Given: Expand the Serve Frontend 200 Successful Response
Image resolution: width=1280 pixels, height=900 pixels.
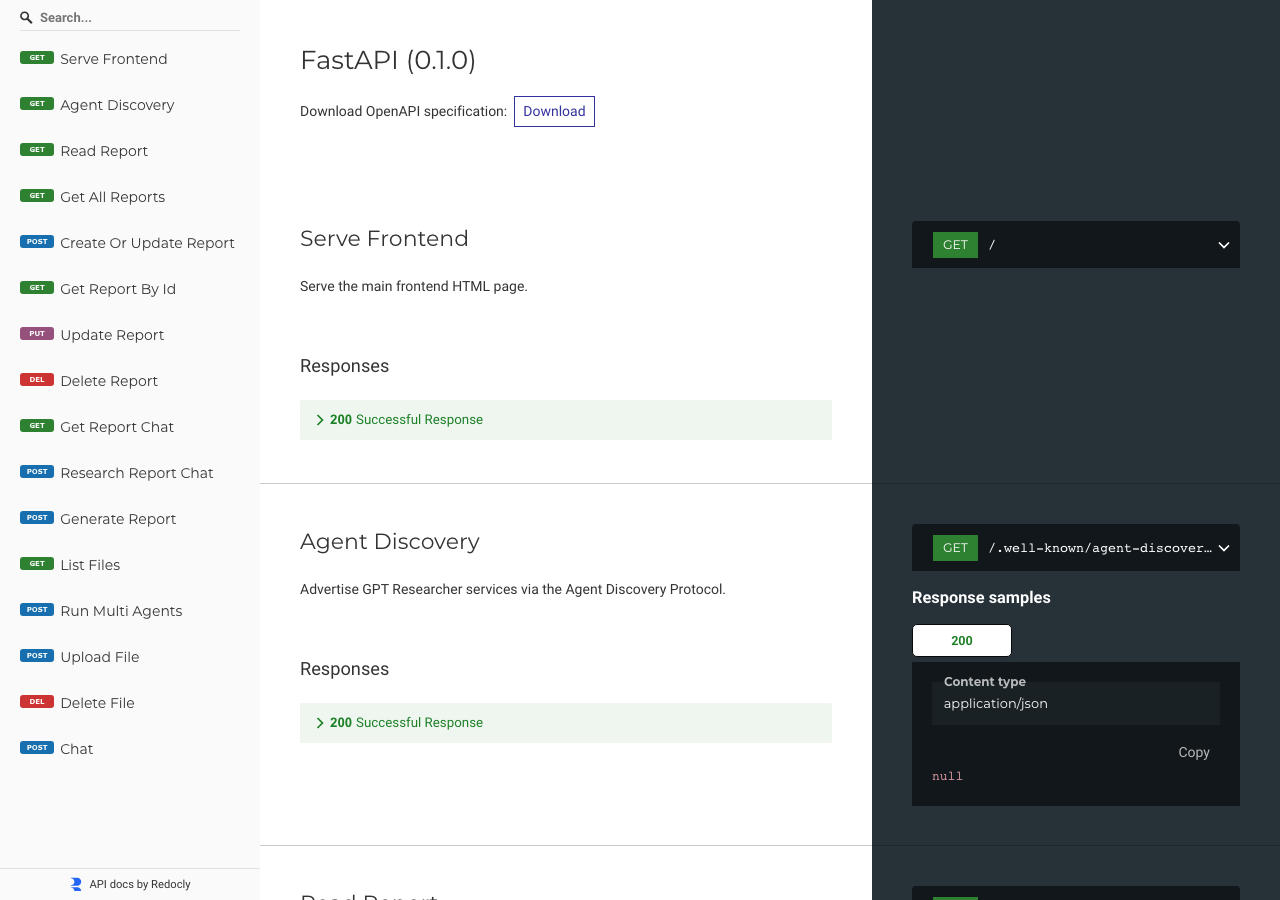Looking at the screenshot, I should [566, 420].
